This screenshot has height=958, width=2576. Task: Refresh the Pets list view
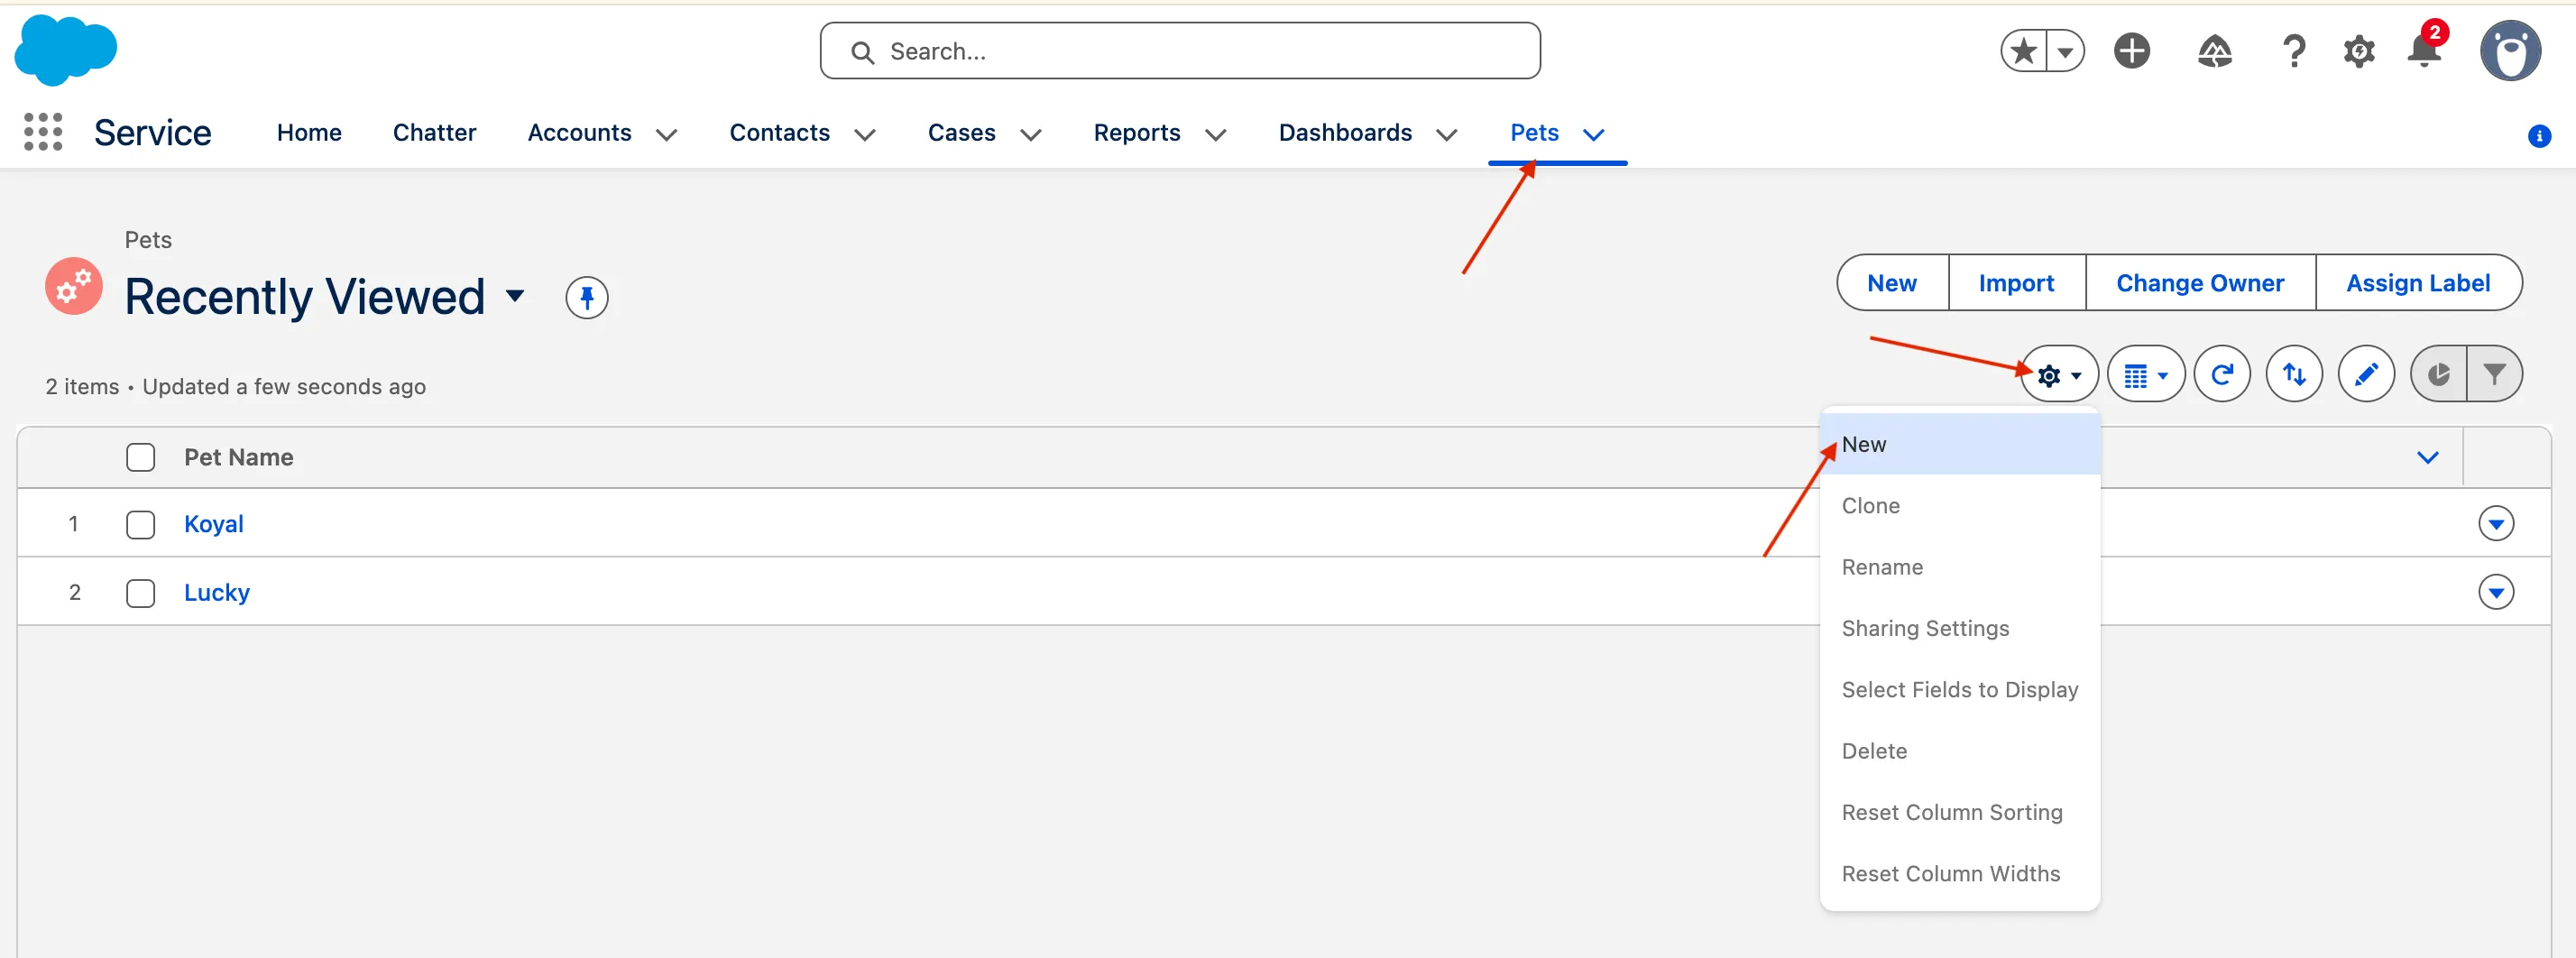pyautogui.click(x=2221, y=375)
